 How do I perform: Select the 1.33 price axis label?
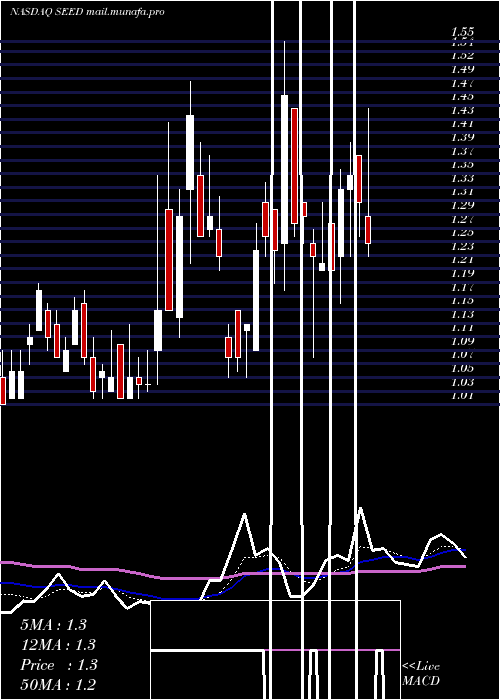tap(462, 178)
